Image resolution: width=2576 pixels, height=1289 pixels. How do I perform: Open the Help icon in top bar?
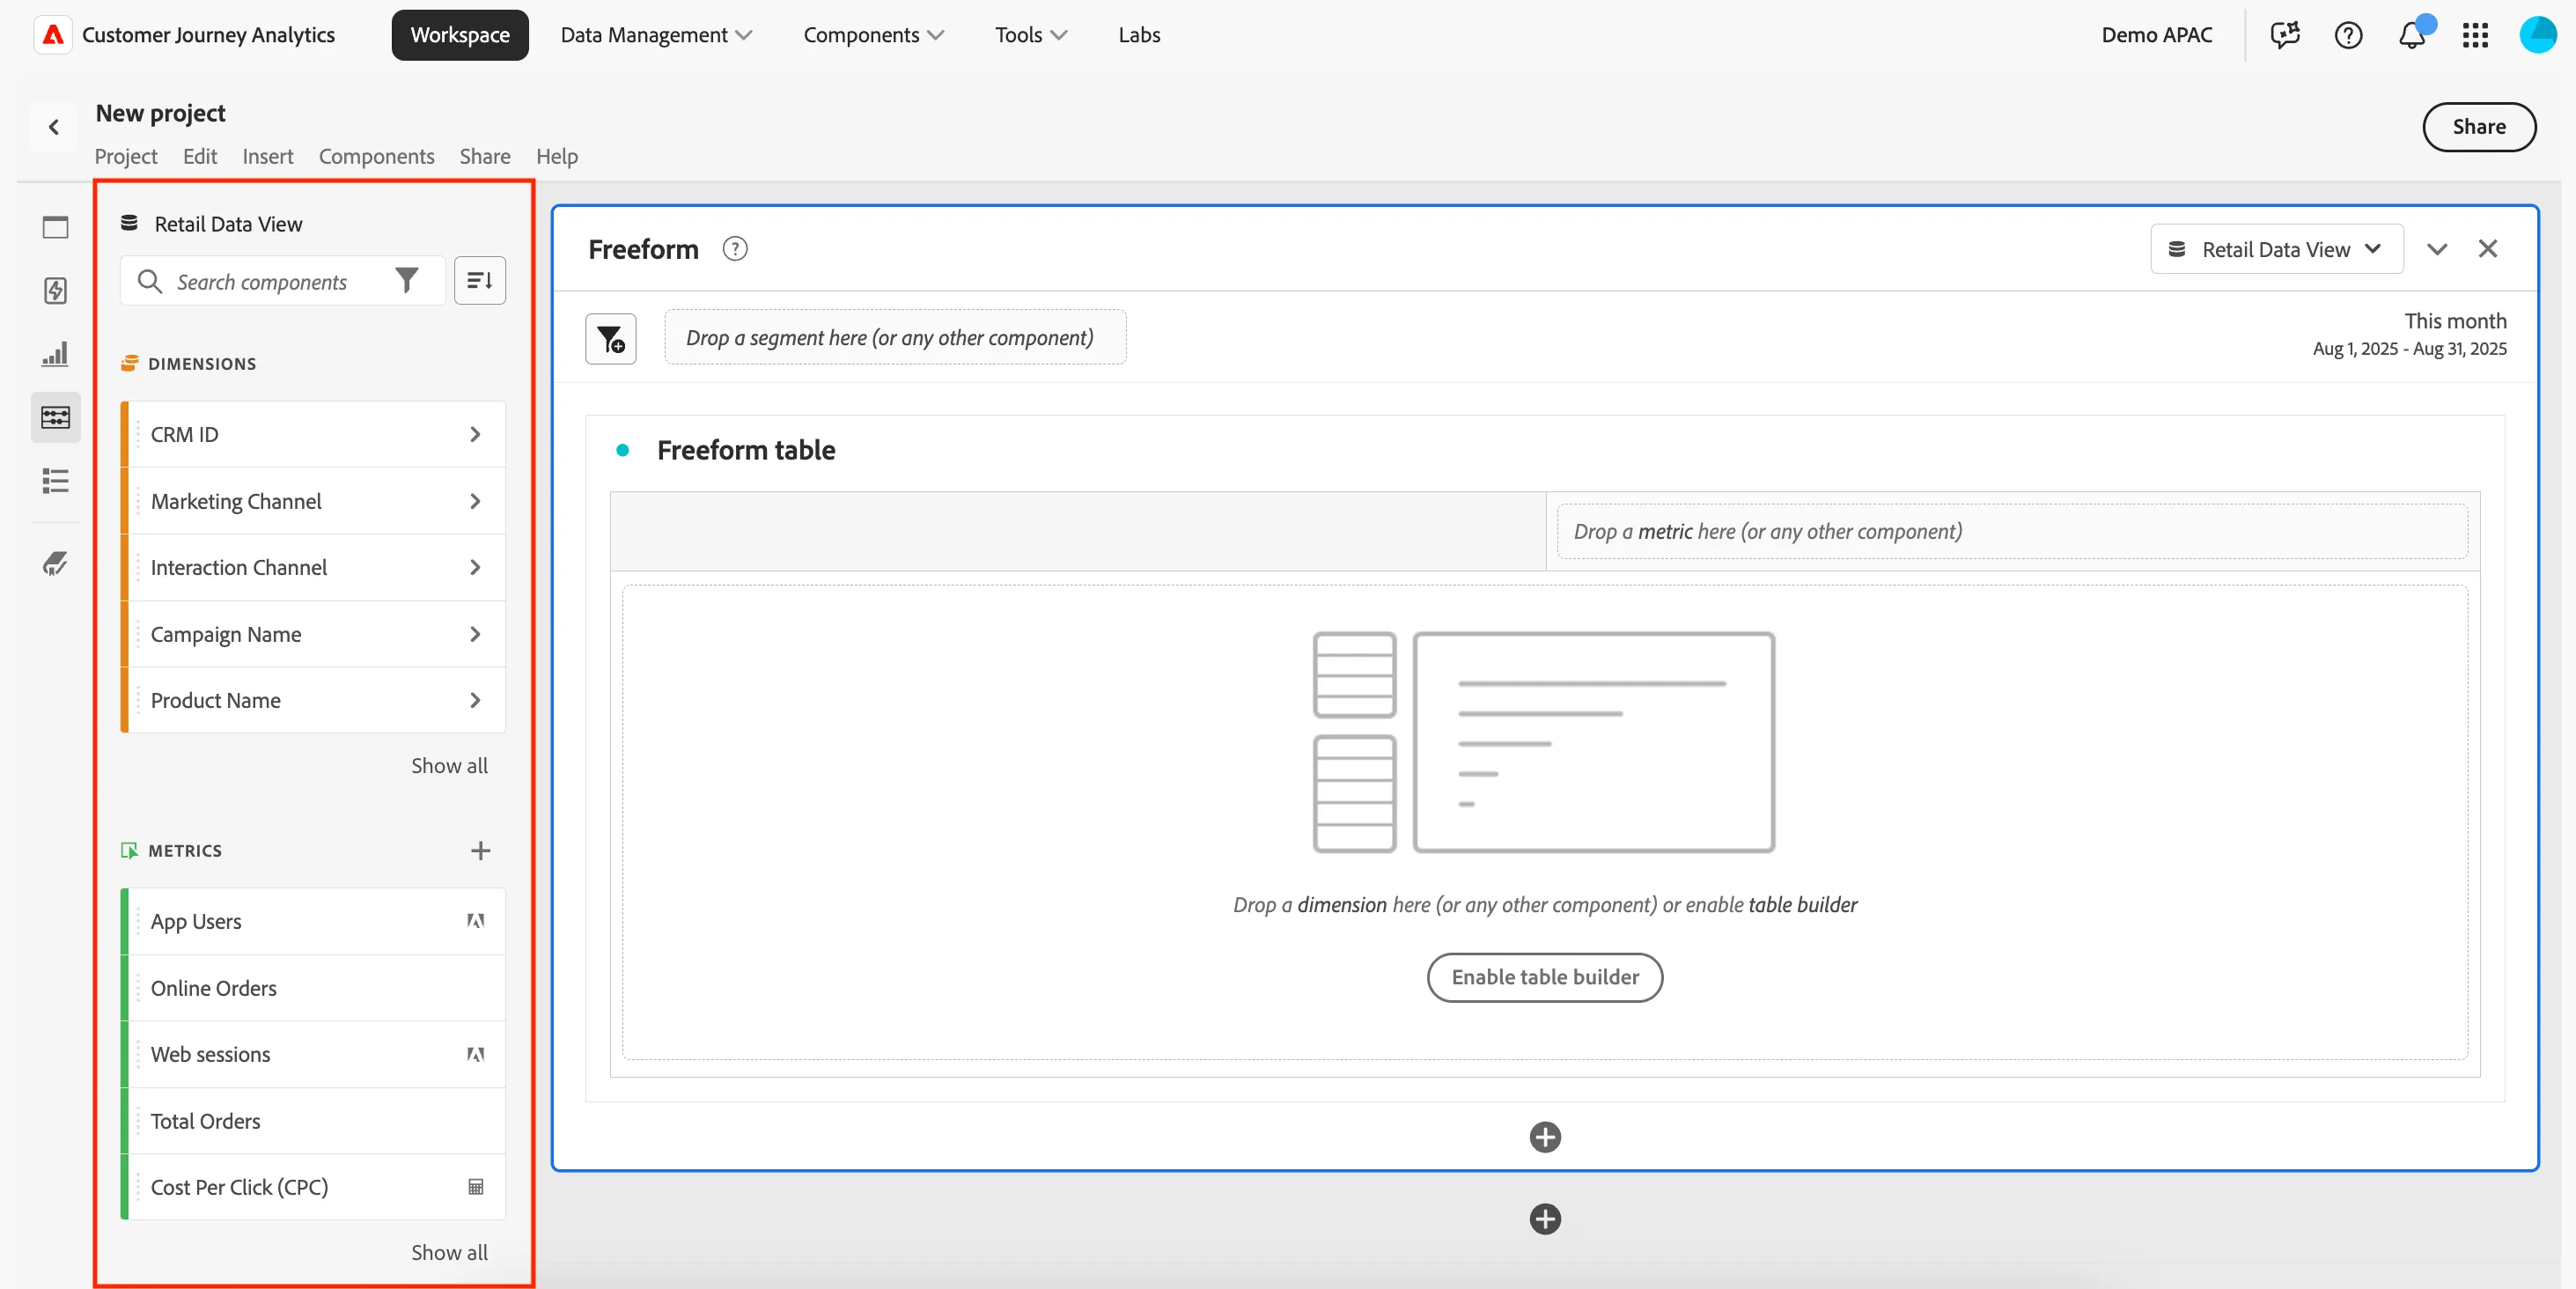point(2348,35)
